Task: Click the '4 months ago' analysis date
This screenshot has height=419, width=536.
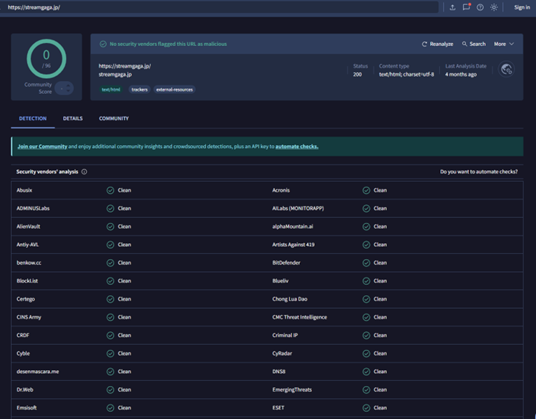Action: coord(461,74)
